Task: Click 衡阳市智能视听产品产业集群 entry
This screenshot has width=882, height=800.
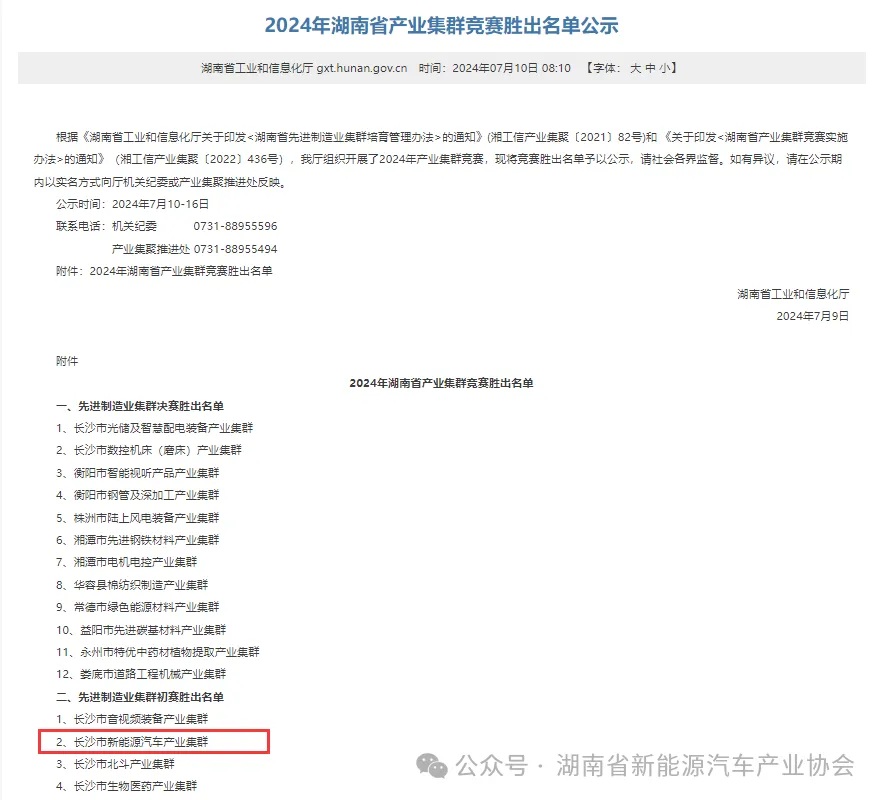Action: 137,473
